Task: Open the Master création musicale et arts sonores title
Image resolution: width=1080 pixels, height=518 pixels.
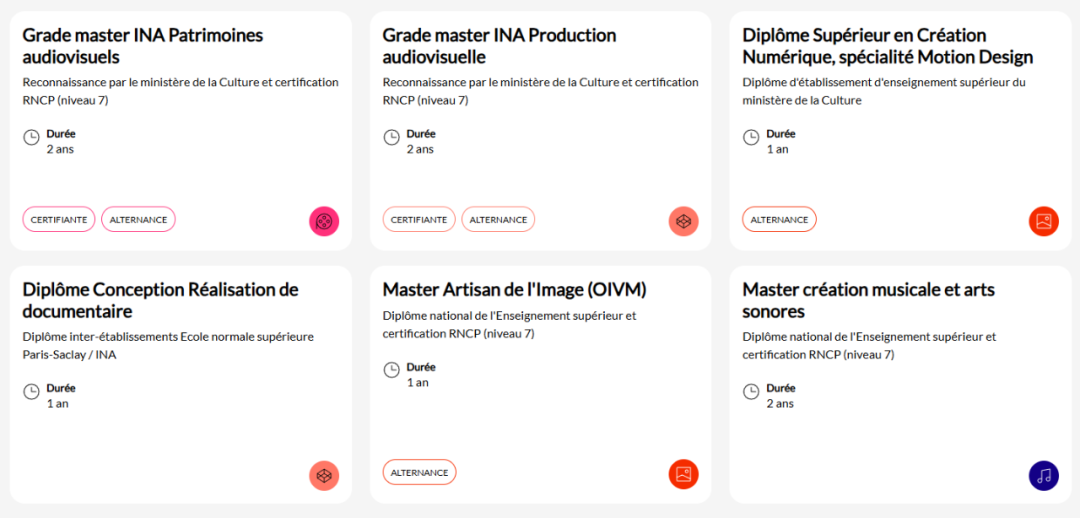Action: click(869, 300)
